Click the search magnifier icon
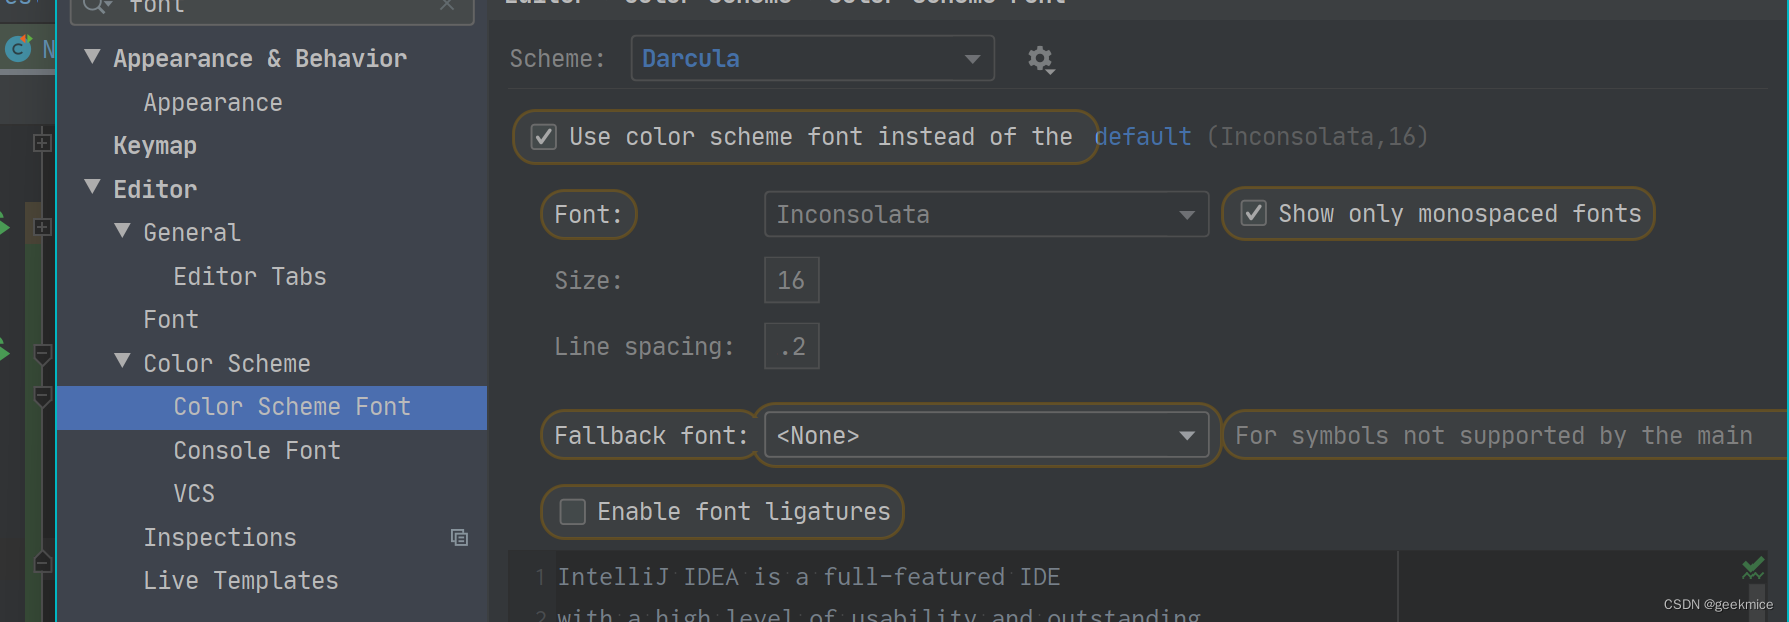Image resolution: width=1789 pixels, height=622 pixels. coord(95,6)
